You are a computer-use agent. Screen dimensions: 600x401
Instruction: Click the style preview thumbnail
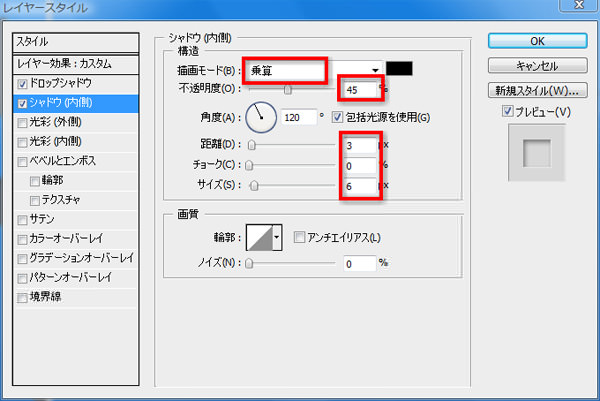click(536, 153)
